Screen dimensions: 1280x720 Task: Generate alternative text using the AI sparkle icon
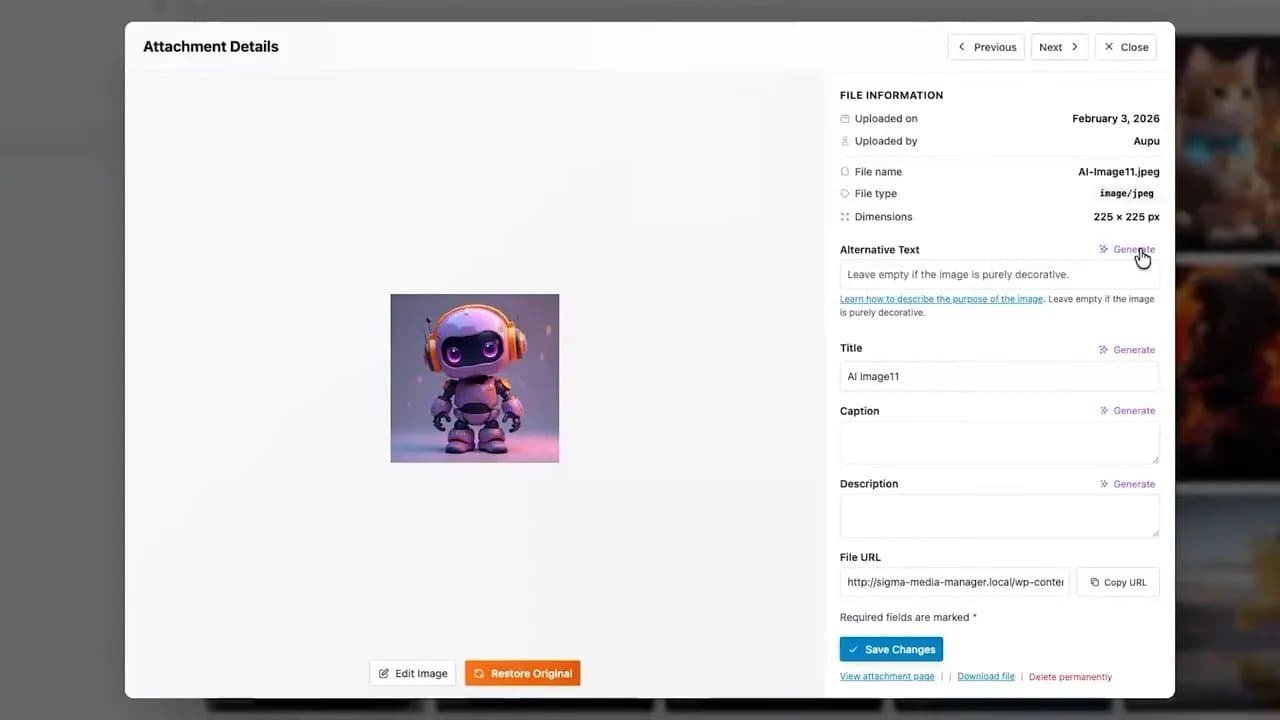coord(1104,249)
